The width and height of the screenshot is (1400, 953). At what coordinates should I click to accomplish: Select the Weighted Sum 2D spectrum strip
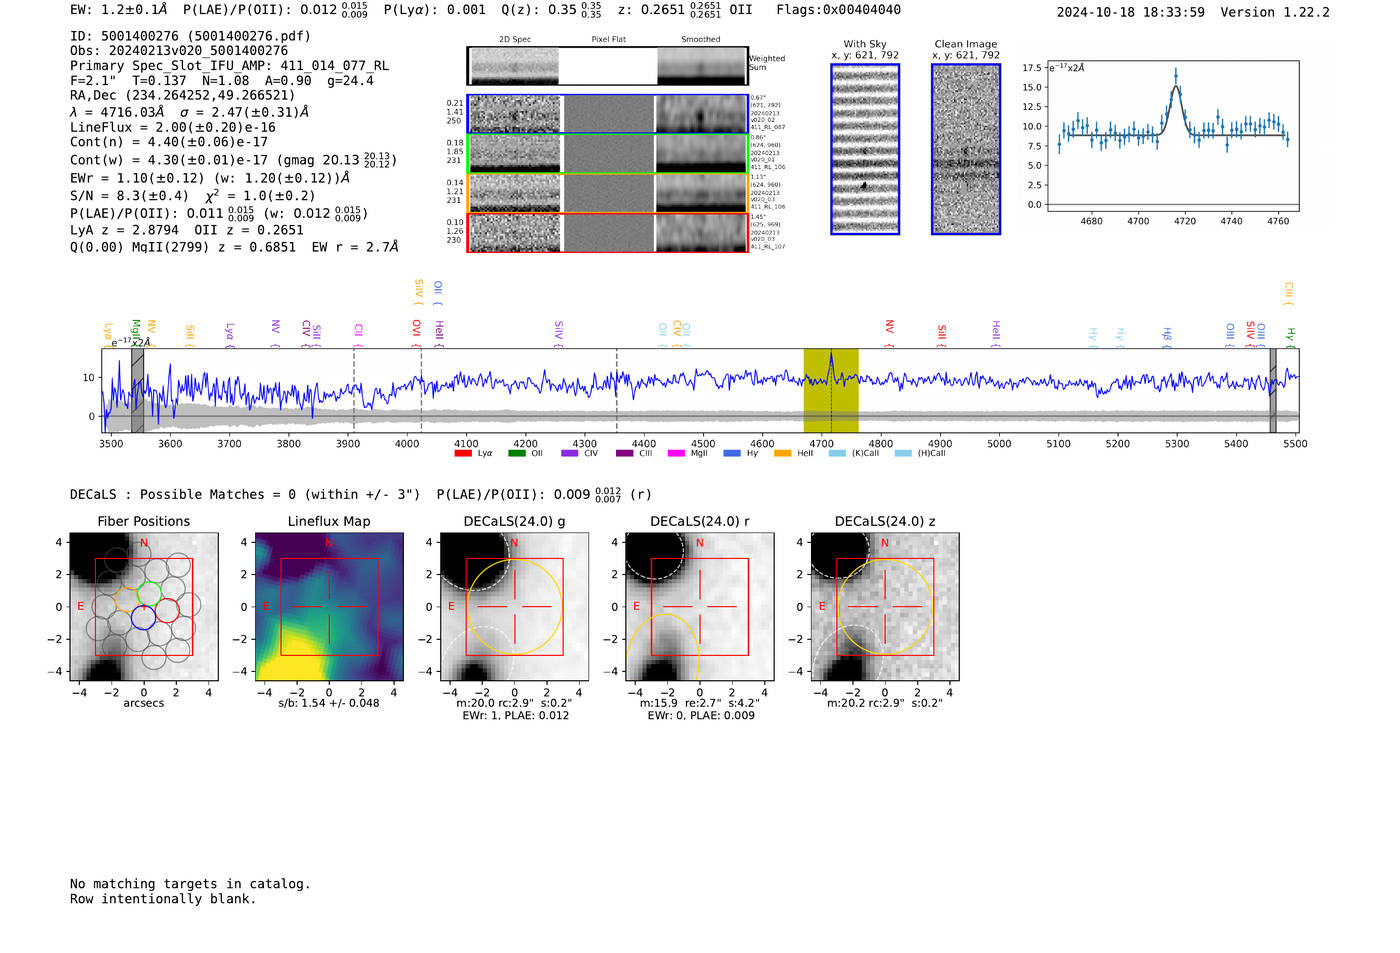tap(607, 65)
